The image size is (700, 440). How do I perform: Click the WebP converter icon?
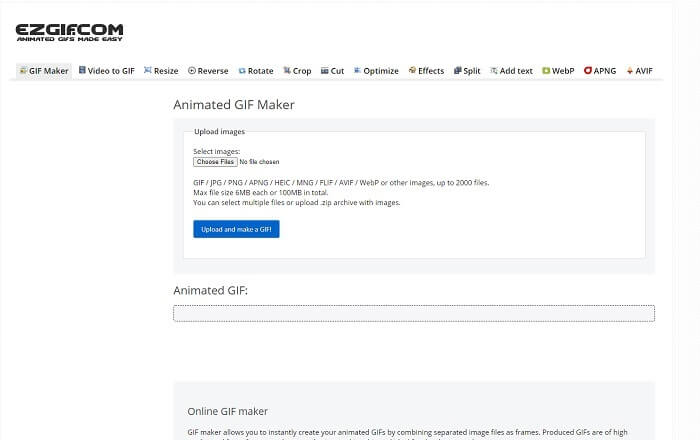(x=546, y=71)
